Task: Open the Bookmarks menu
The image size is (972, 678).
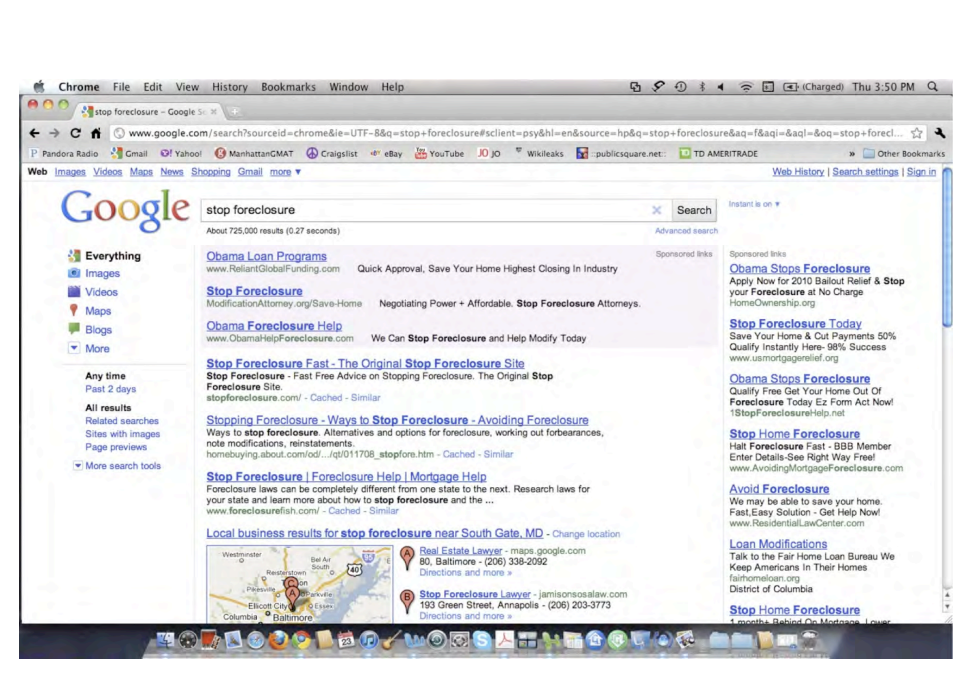Action: click(288, 87)
